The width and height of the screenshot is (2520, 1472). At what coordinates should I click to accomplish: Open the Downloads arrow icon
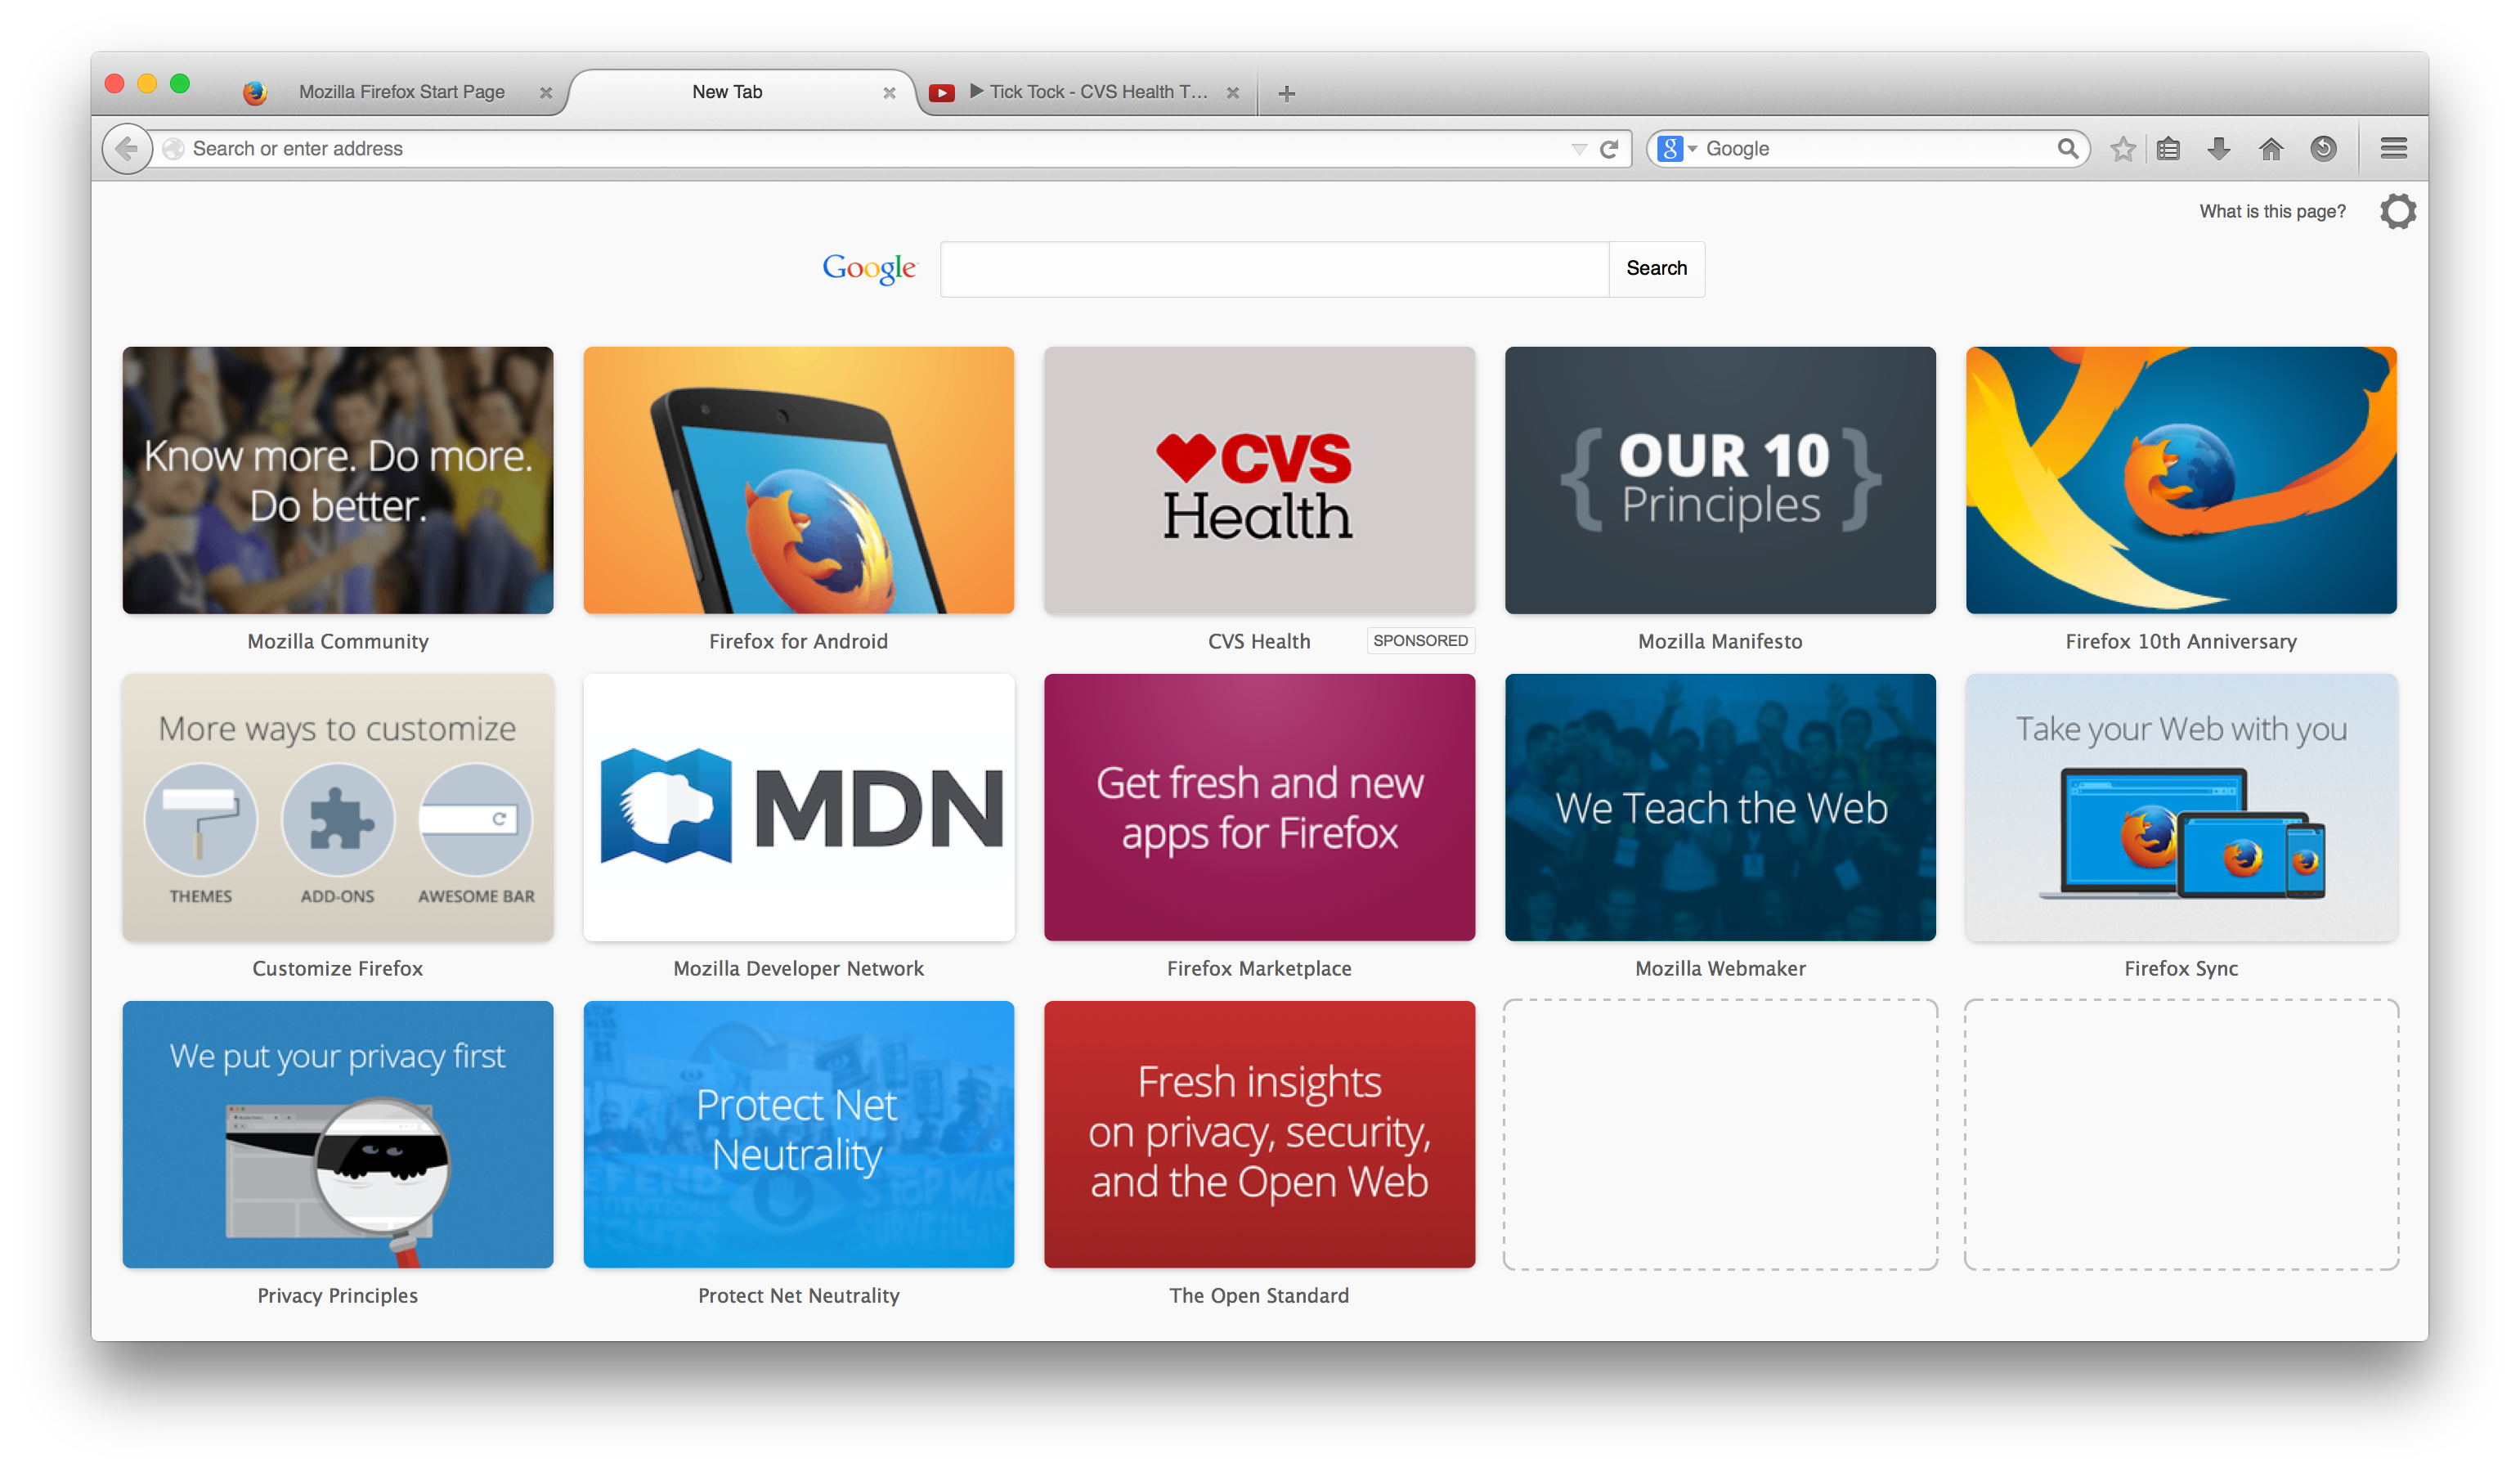click(x=2218, y=149)
